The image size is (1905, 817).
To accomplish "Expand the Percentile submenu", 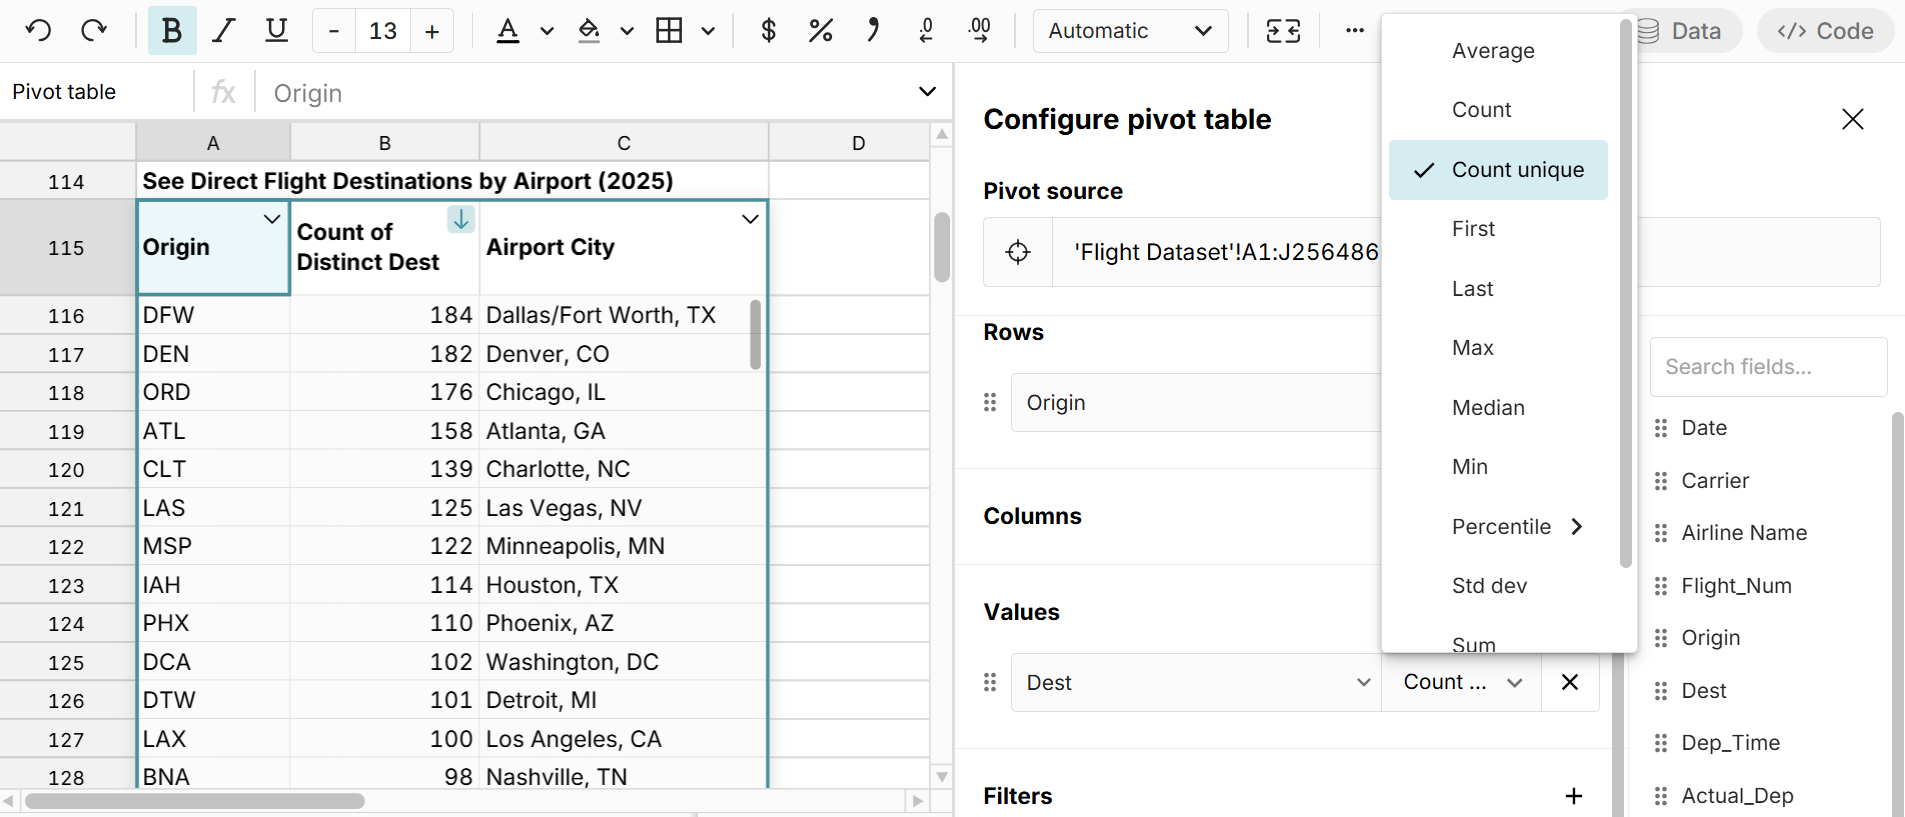I will click(1516, 527).
